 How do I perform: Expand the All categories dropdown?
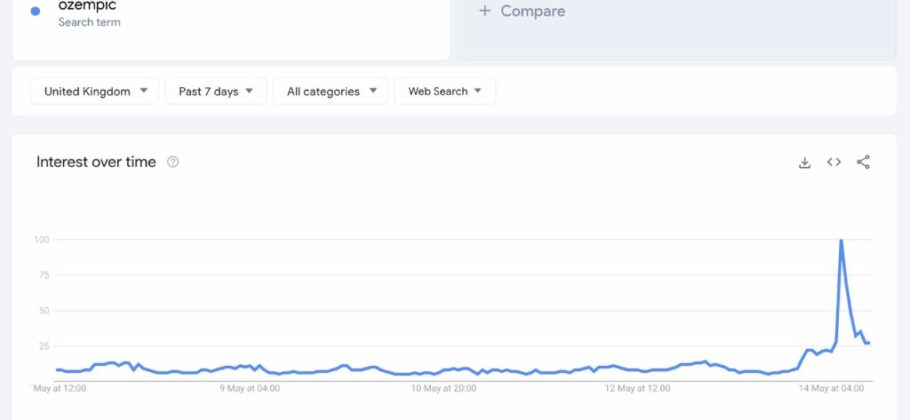tap(330, 91)
